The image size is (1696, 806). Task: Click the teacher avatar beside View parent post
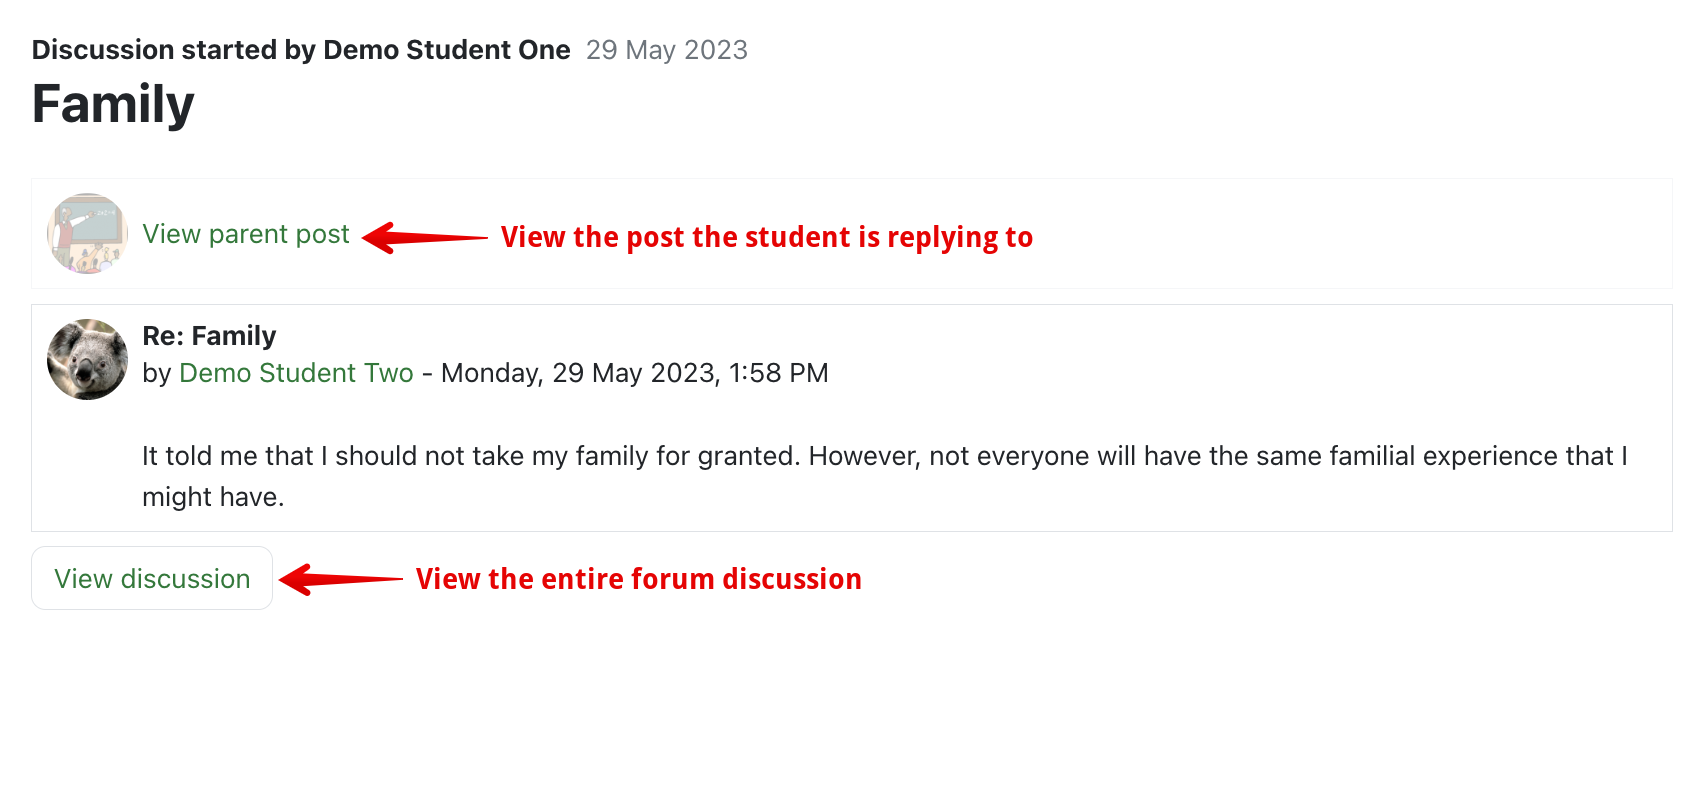pyautogui.click(x=87, y=234)
